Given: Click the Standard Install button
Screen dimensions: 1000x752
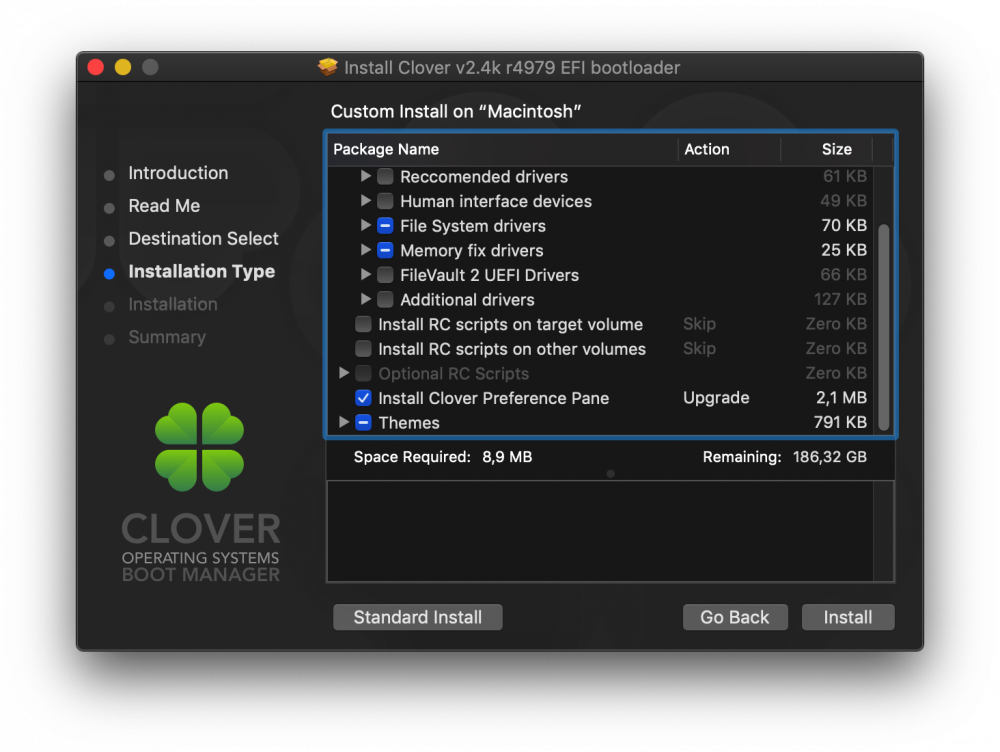Looking at the screenshot, I should tap(418, 617).
